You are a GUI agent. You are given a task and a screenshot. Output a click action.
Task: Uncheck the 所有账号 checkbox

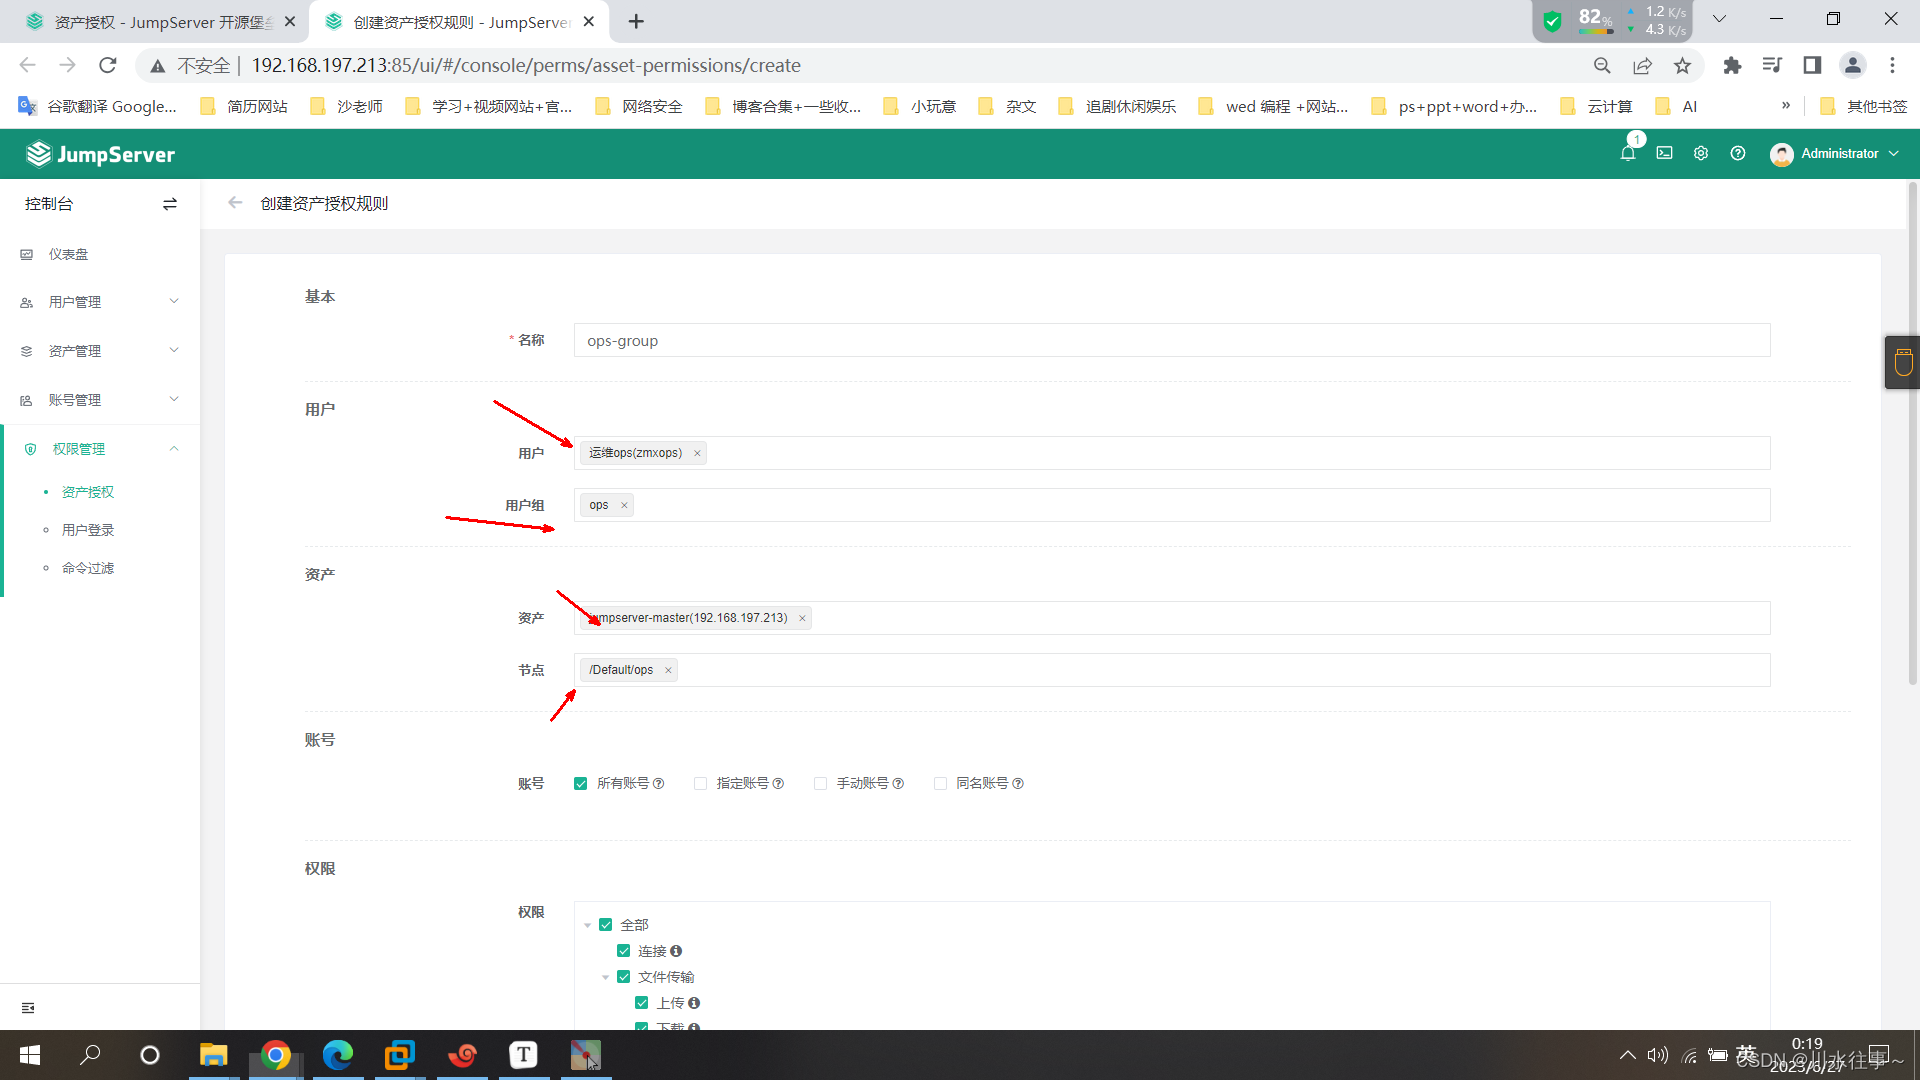[581, 784]
